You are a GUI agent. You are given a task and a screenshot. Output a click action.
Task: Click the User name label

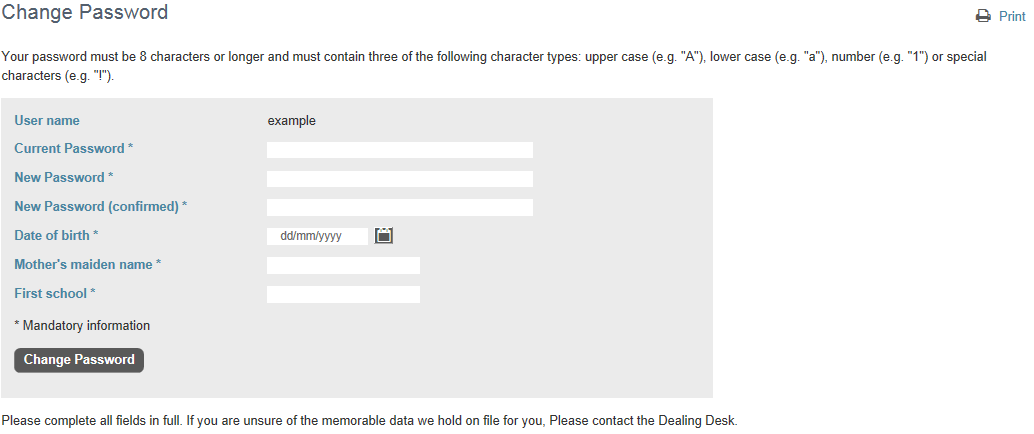coord(47,121)
